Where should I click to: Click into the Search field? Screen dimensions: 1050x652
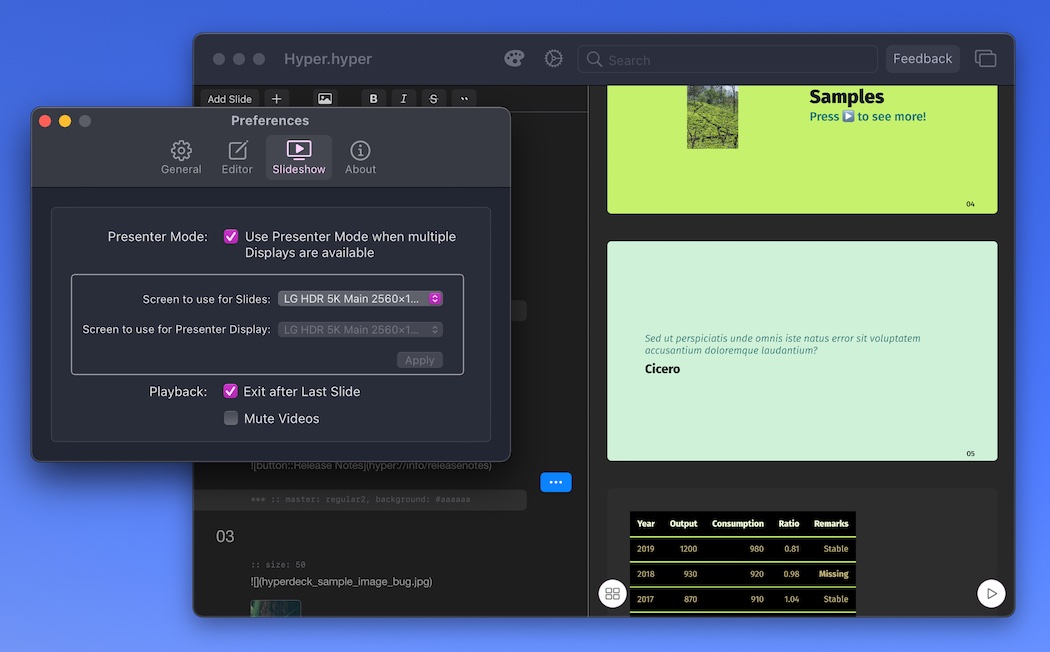pos(728,60)
